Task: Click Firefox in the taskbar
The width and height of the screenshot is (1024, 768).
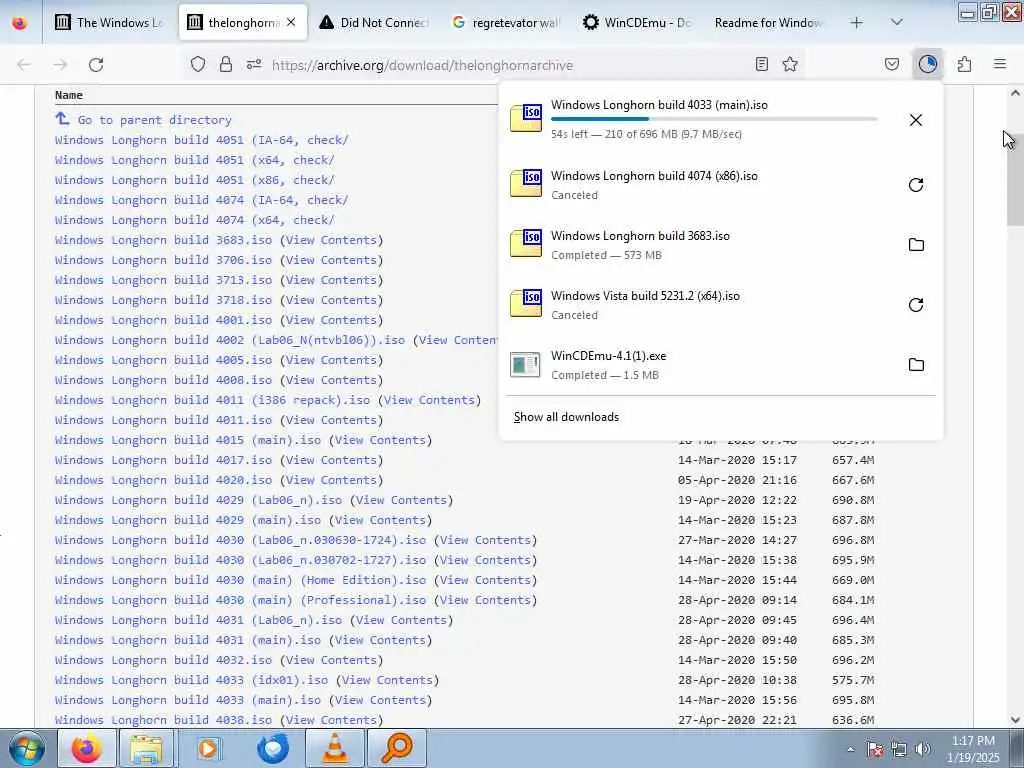Action: click(87, 748)
